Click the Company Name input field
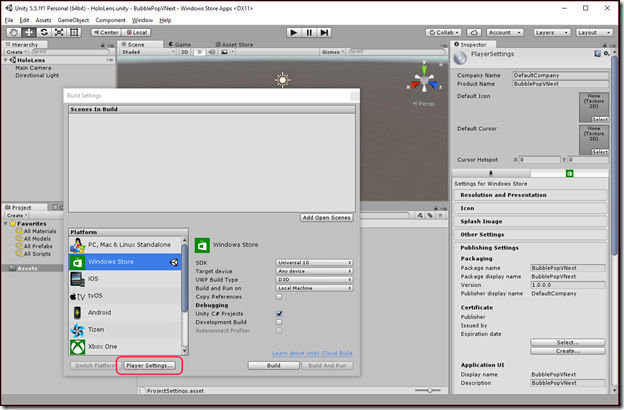The image size is (624, 410). click(x=560, y=75)
